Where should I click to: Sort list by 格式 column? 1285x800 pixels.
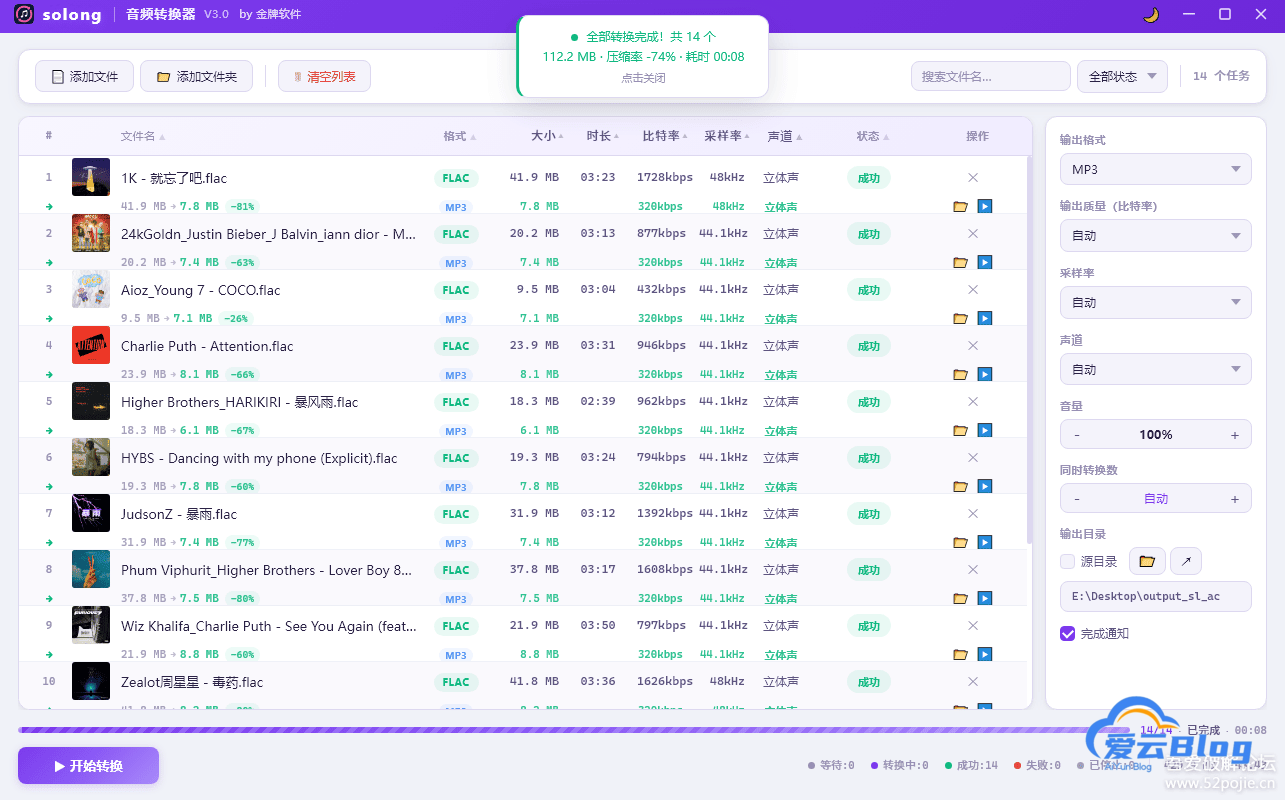click(x=460, y=136)
